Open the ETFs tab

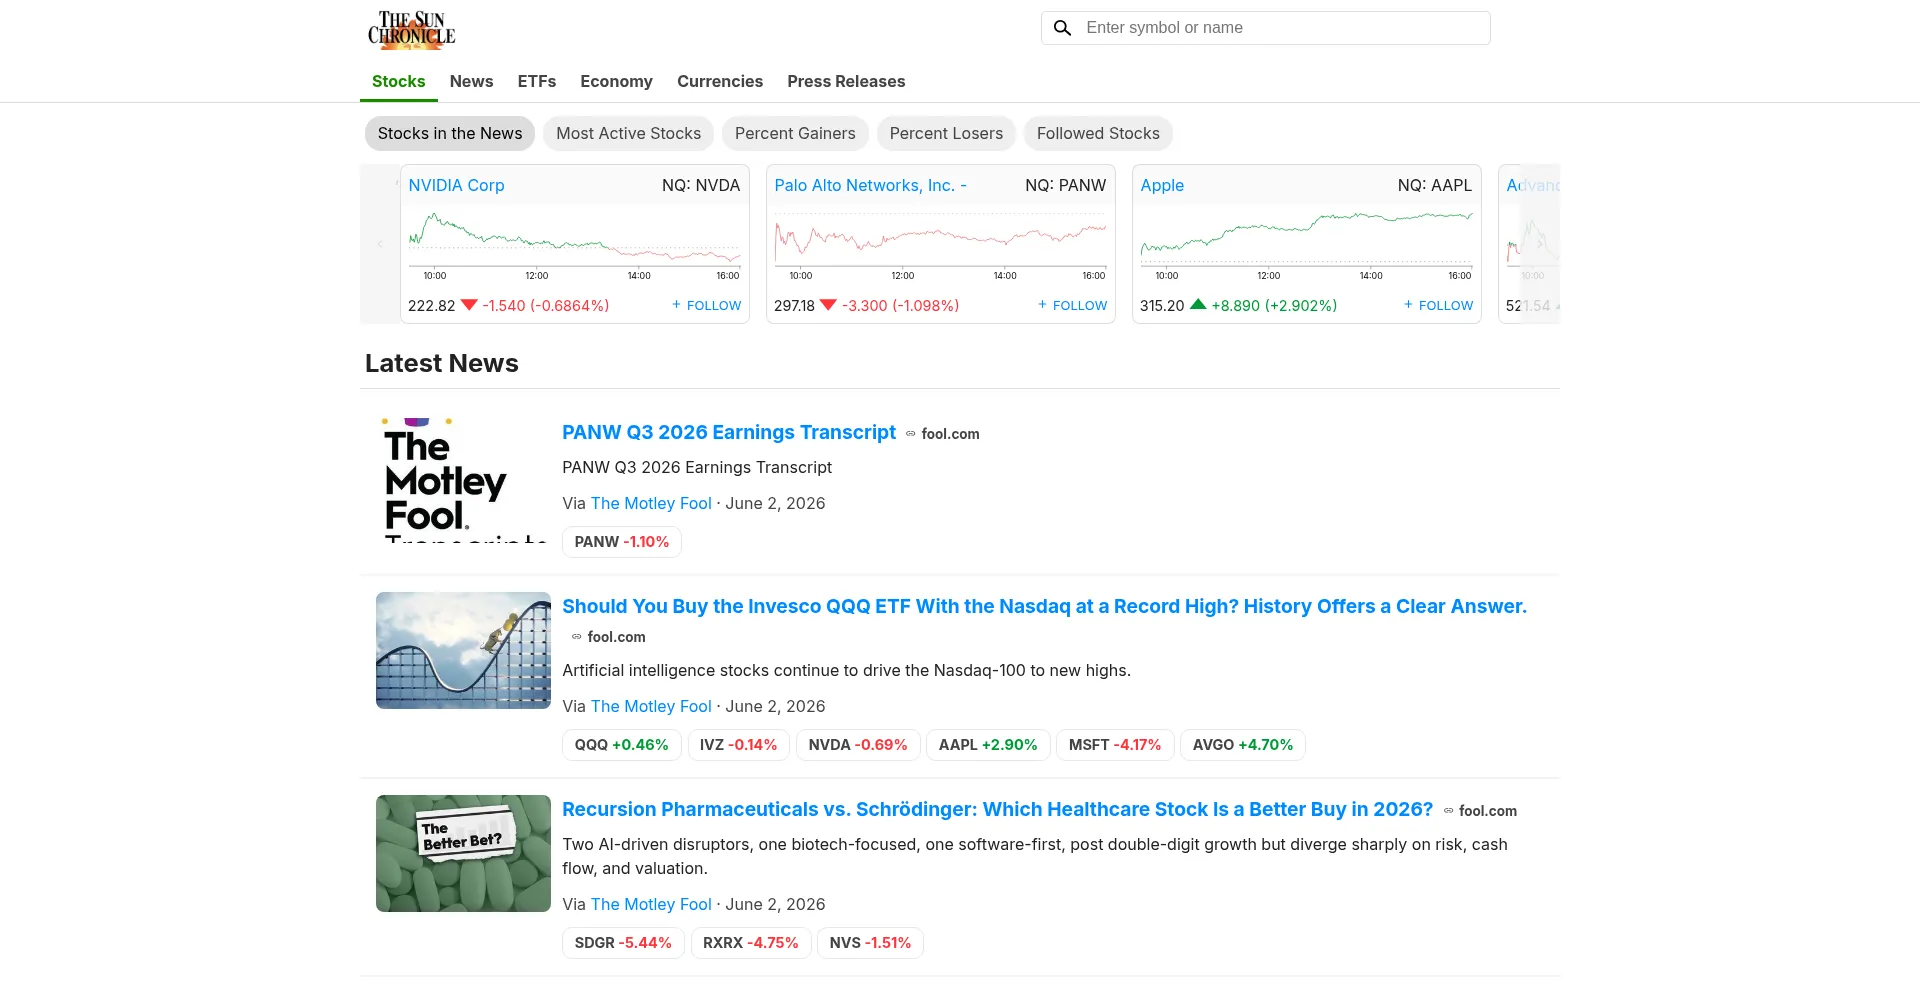(537, 81)
